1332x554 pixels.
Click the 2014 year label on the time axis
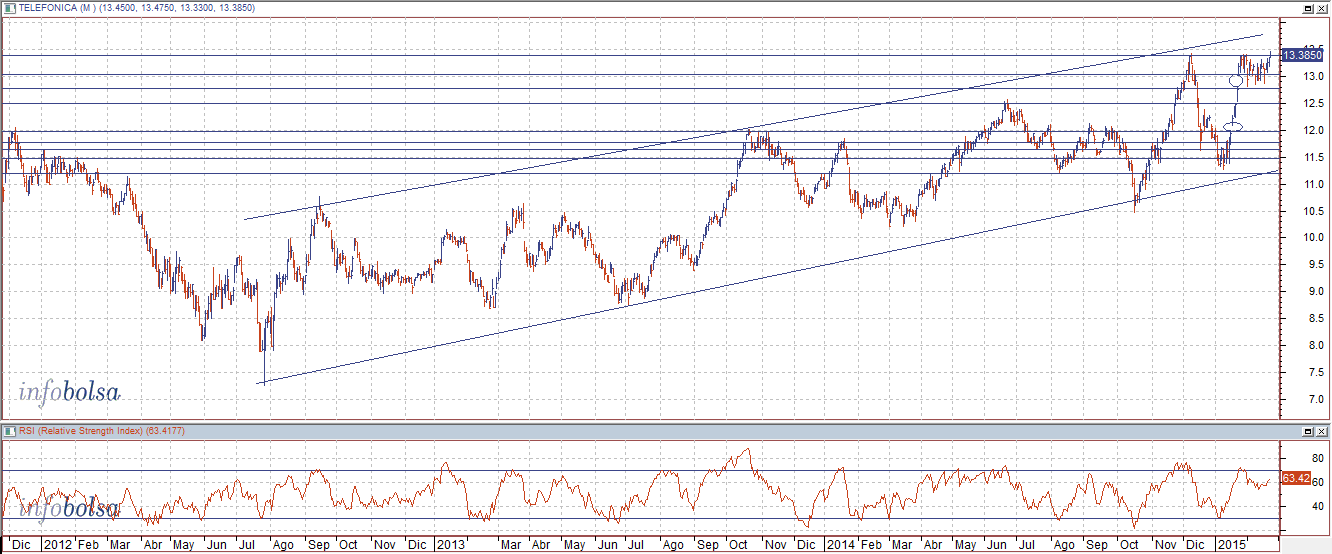click(x=840, y=545)
